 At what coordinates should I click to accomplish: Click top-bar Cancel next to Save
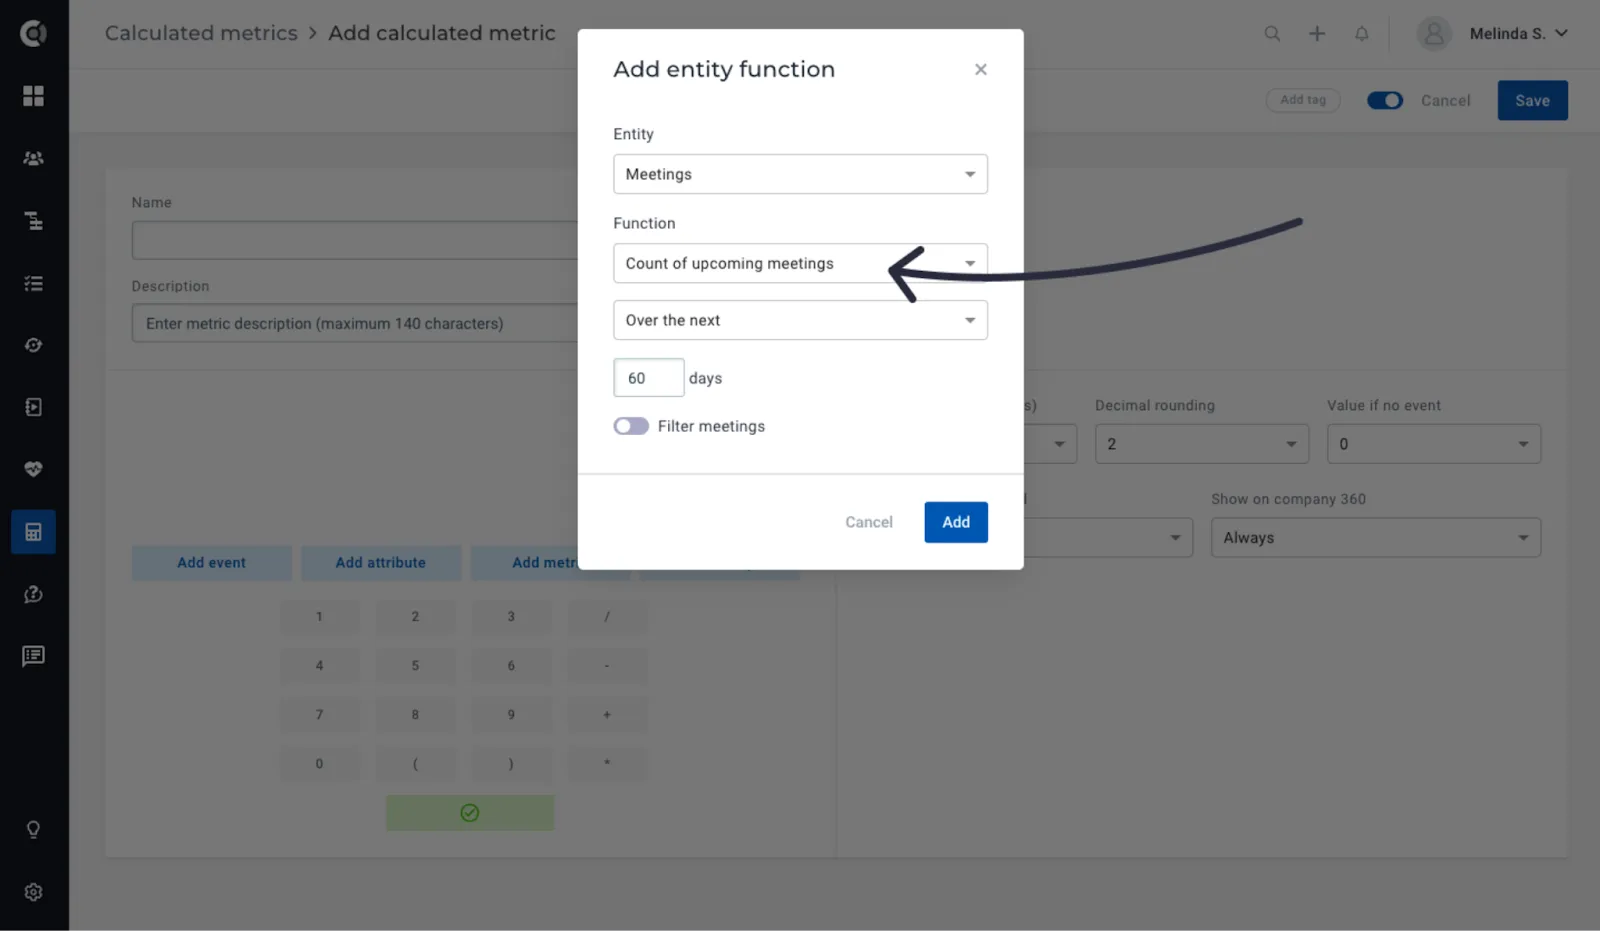pos(1445,100)
